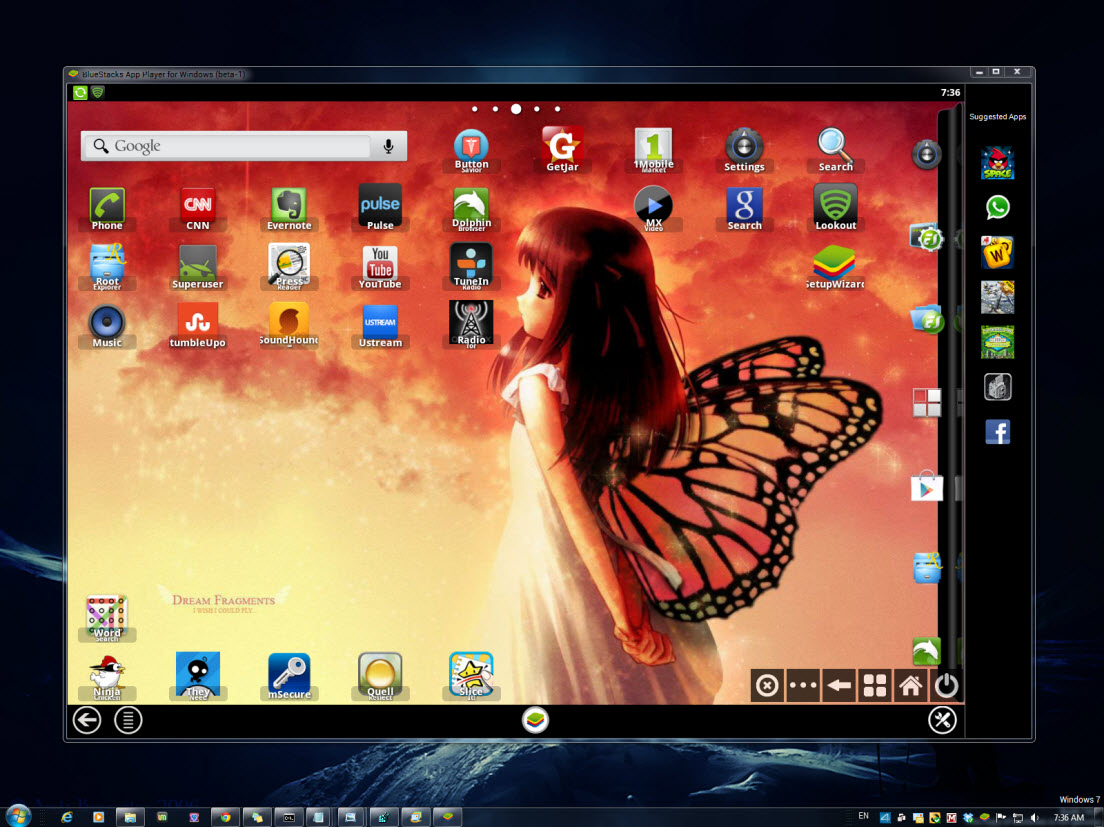Open Ninja Chicken game

coord(107,677)
